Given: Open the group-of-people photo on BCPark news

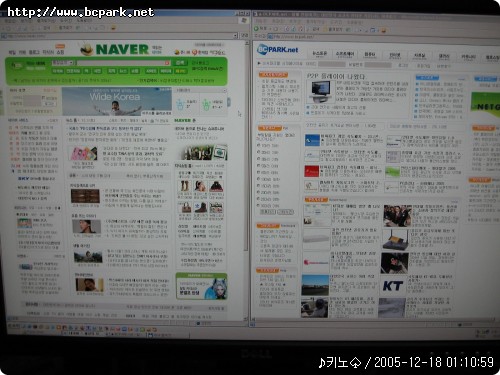Looking at the screenshot, I should 397,216.
